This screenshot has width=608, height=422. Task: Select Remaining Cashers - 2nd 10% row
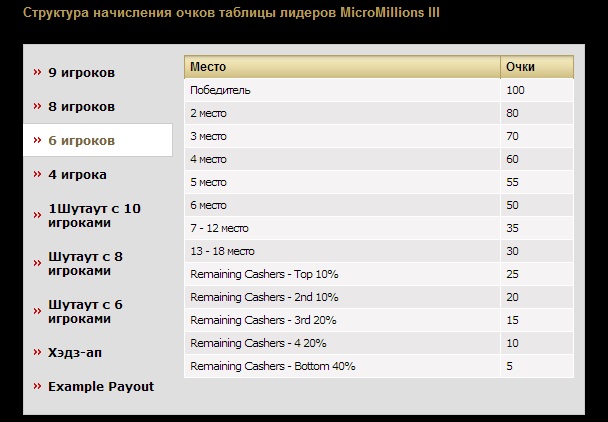point(379,297)
